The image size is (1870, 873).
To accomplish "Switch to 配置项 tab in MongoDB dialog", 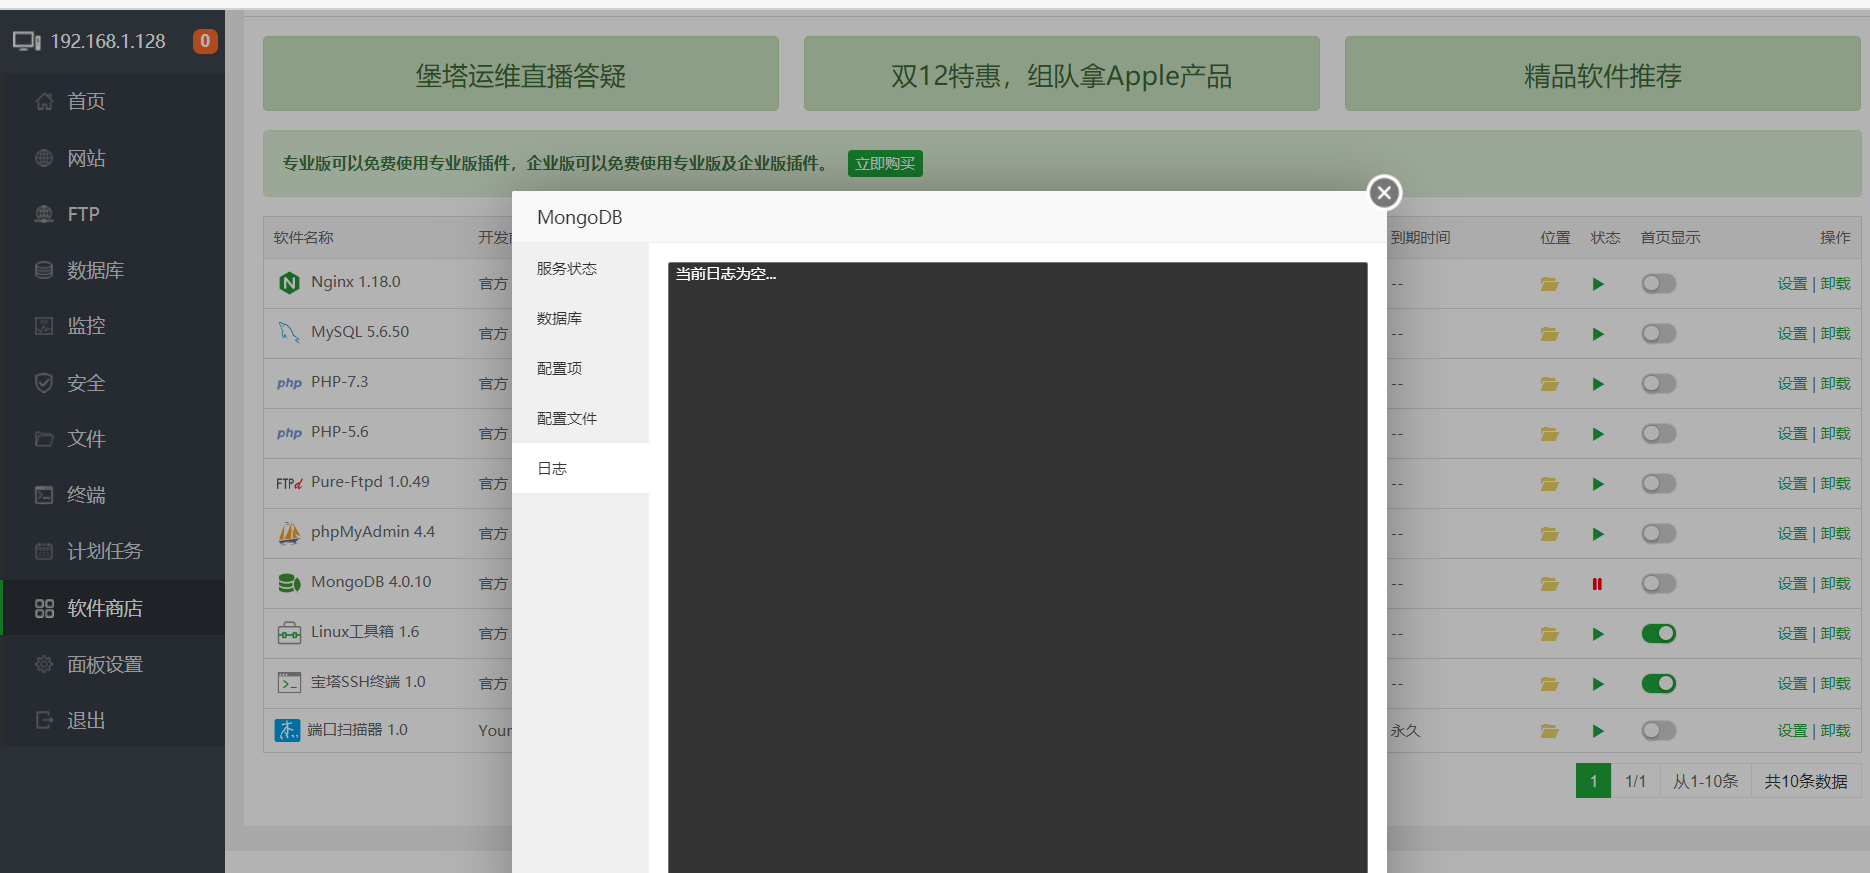I will click(580, 368).
